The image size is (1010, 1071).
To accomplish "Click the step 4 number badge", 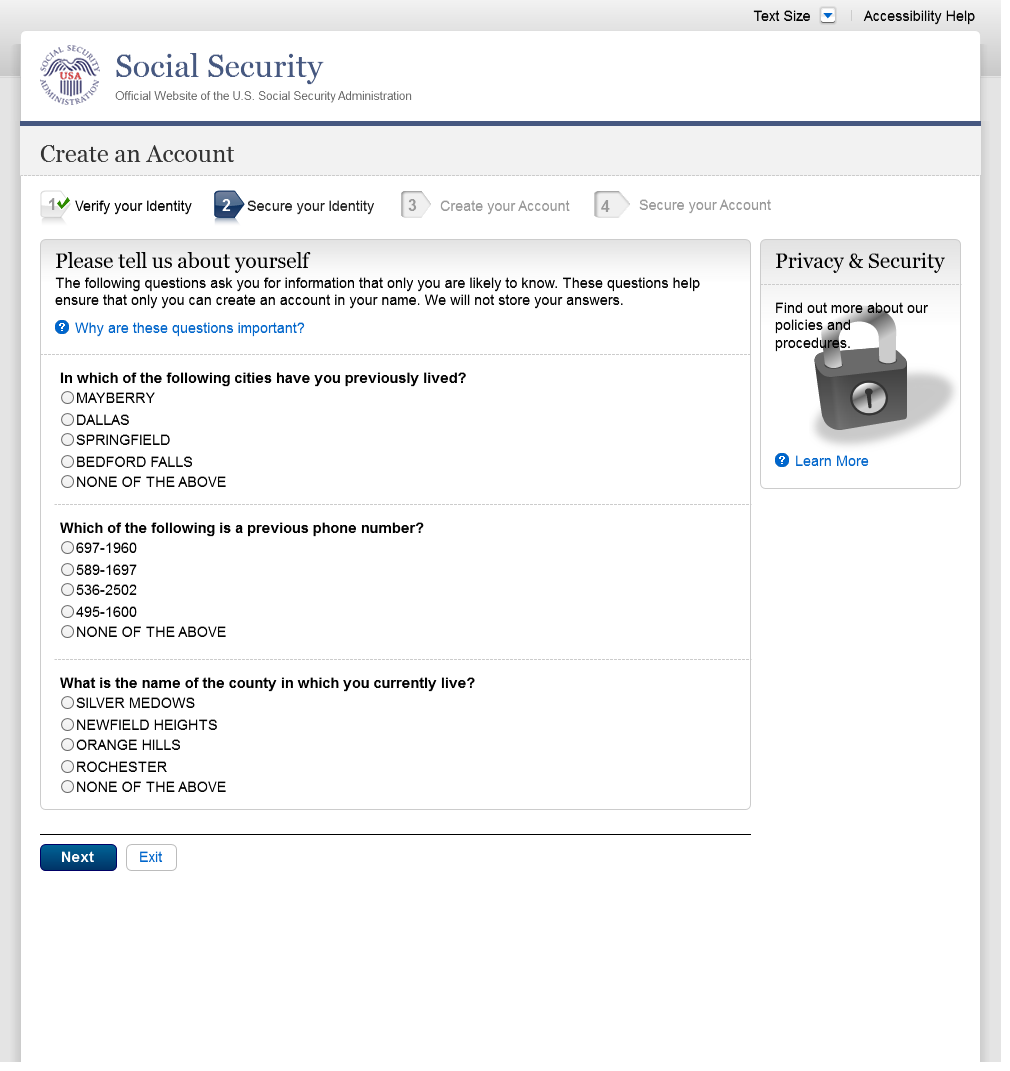I will click(x=607, y=205).
